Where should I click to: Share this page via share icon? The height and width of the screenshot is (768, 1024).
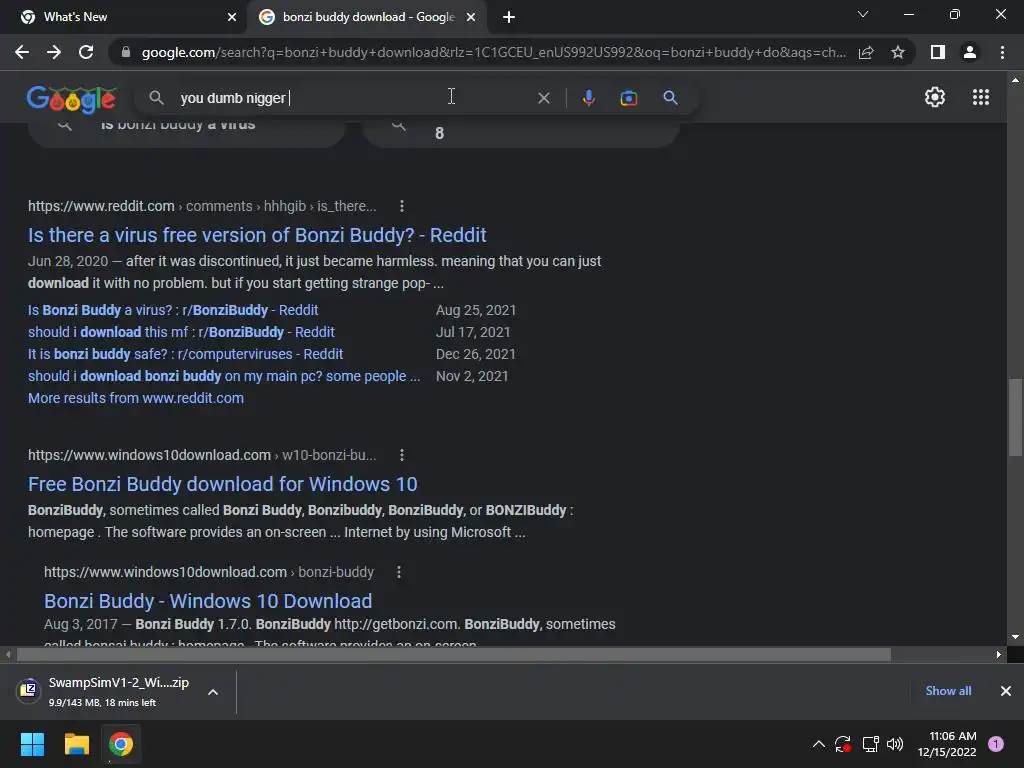pyautogui.click(x=866, y=52)
